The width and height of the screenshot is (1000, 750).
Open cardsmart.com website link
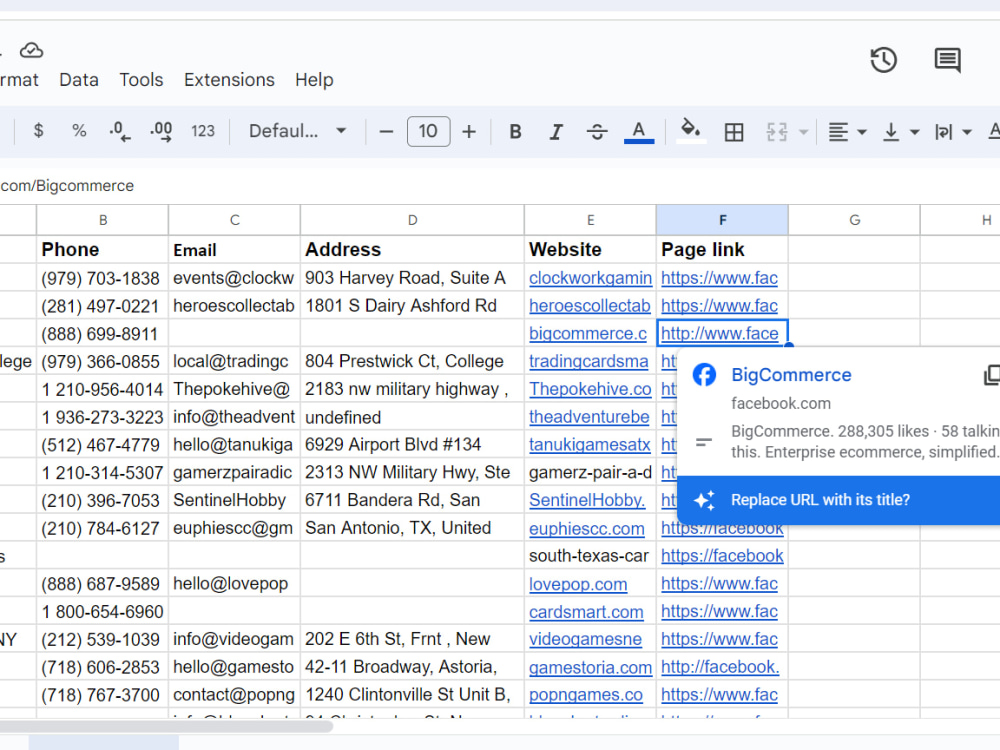pyautogui.click(x=586, y=612)
